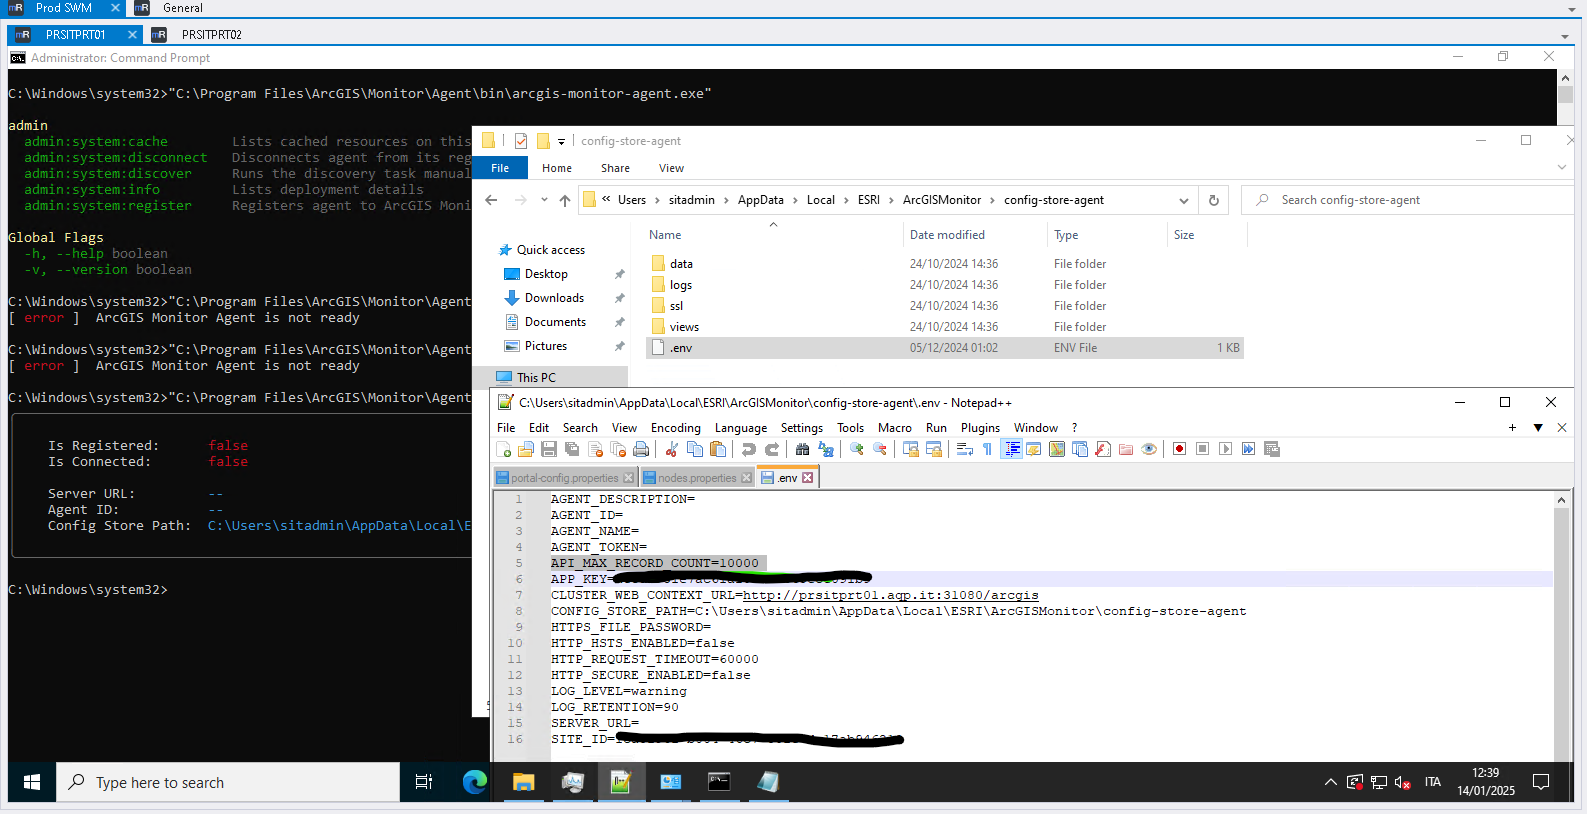
Task: Click the Type here to search box
Action: point(228,782)
